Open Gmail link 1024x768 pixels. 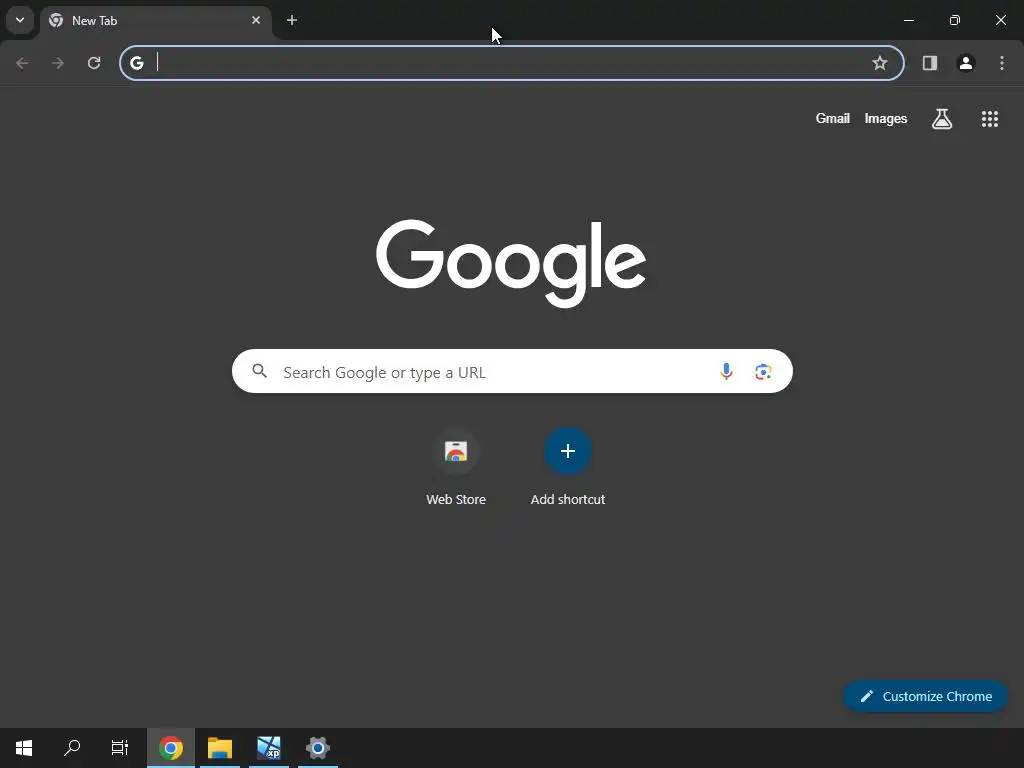pos(833,118)
